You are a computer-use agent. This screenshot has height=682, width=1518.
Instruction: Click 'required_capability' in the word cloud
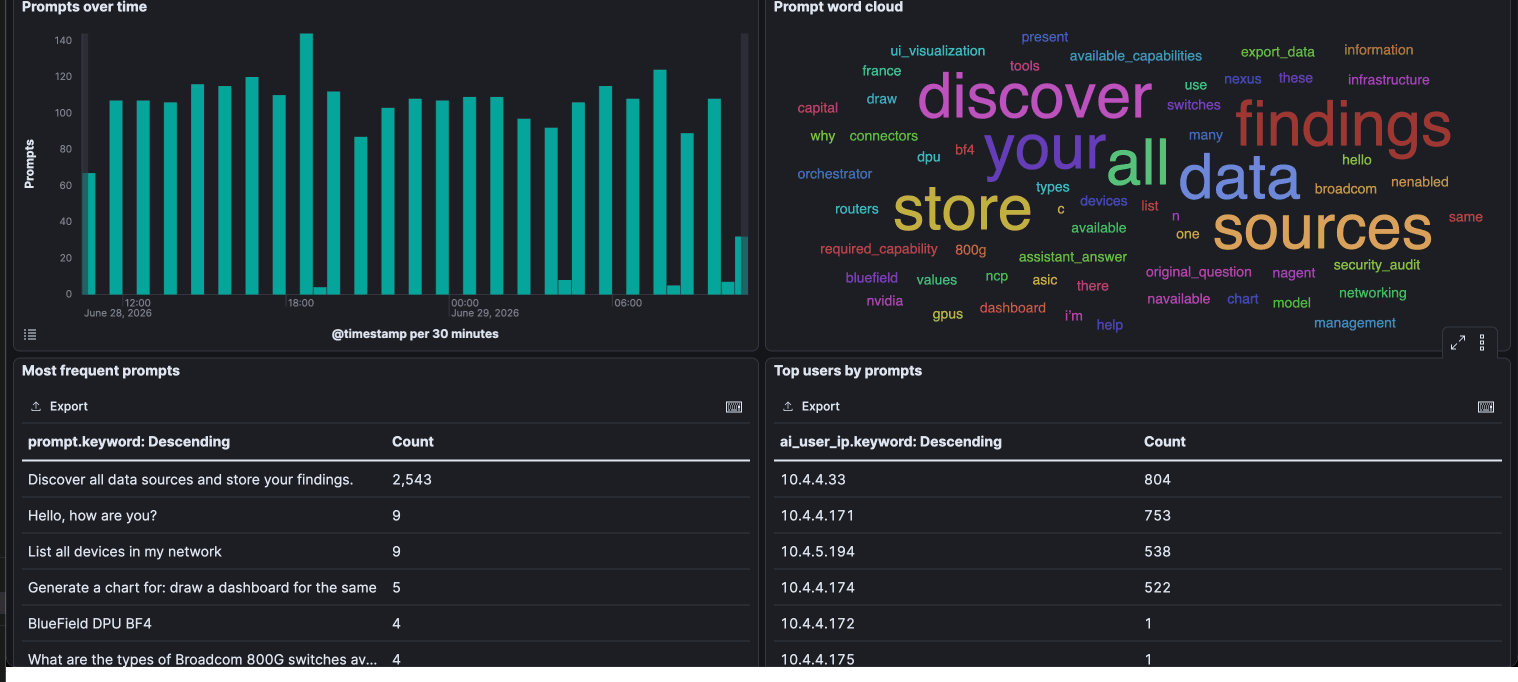click(x=879, y=249)
